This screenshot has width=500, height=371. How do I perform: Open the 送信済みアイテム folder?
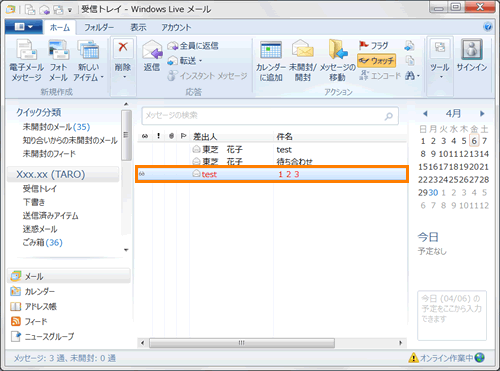click(x=50, y=216)
